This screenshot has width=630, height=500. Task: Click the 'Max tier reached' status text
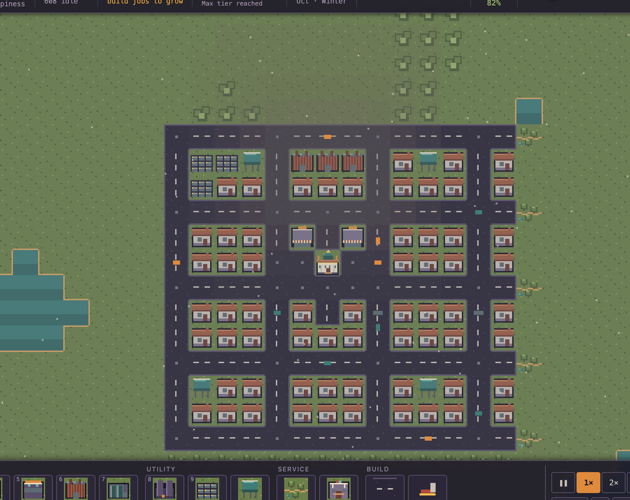click(232, 4)
